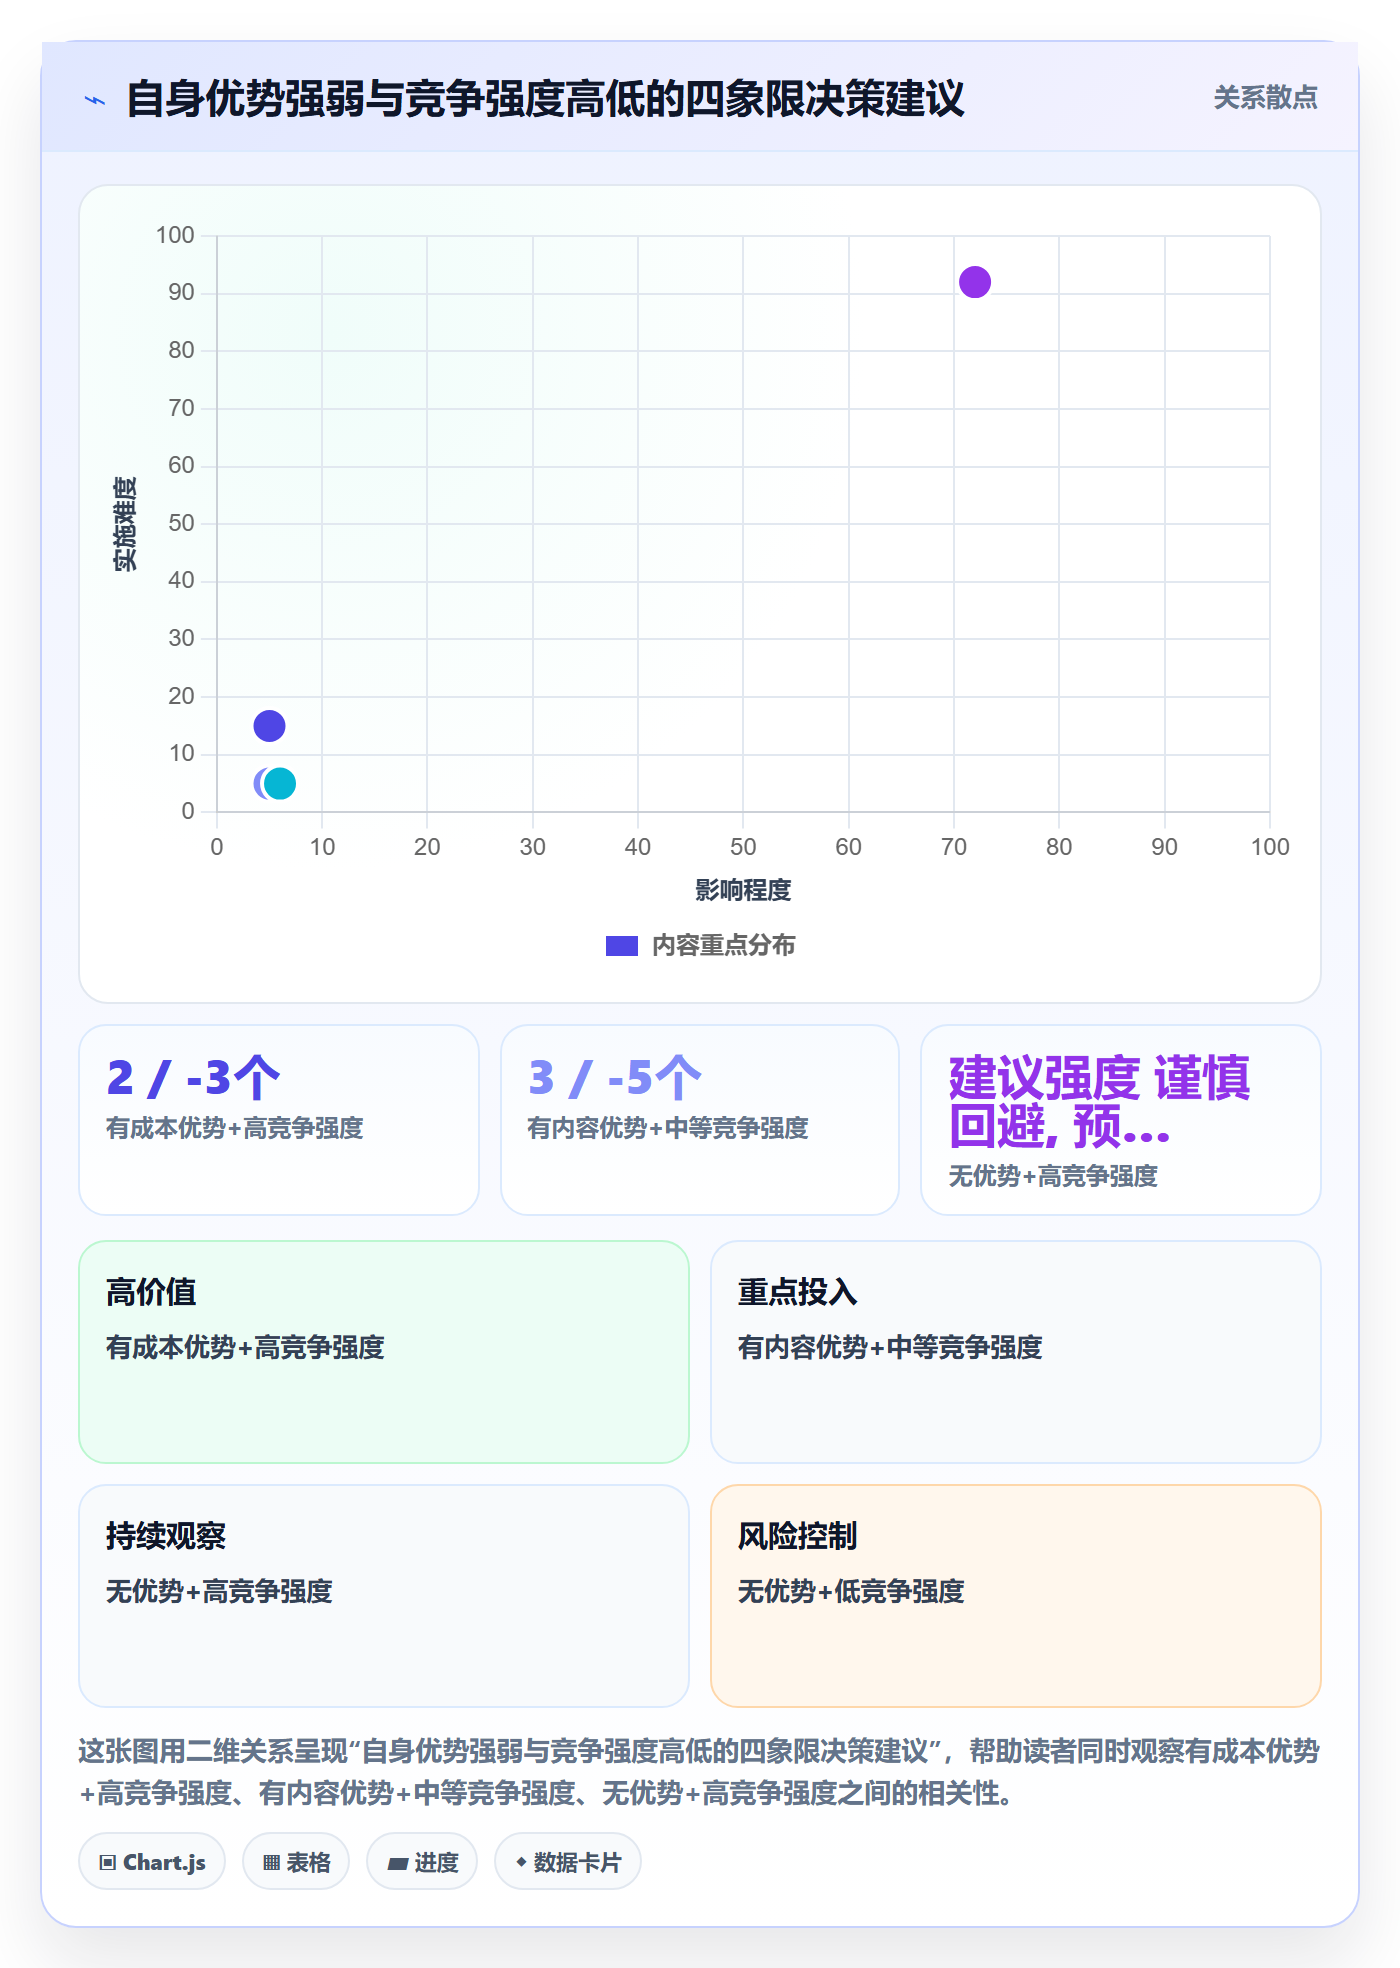Click the 实施难度 y-axis title

[x=125, y=524]
